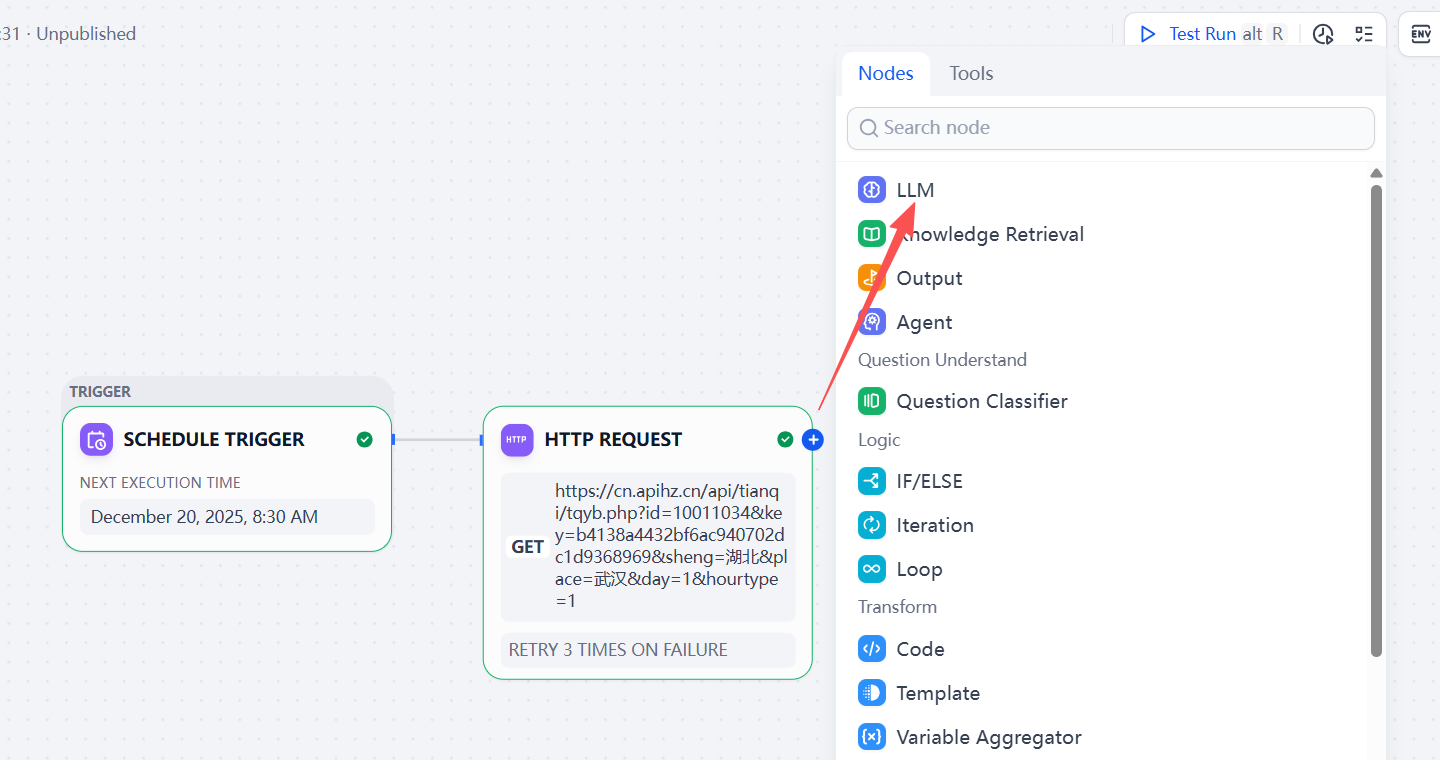Select the LLM node icon
This screenshot has width=1440, height=760.
point(872,190)
